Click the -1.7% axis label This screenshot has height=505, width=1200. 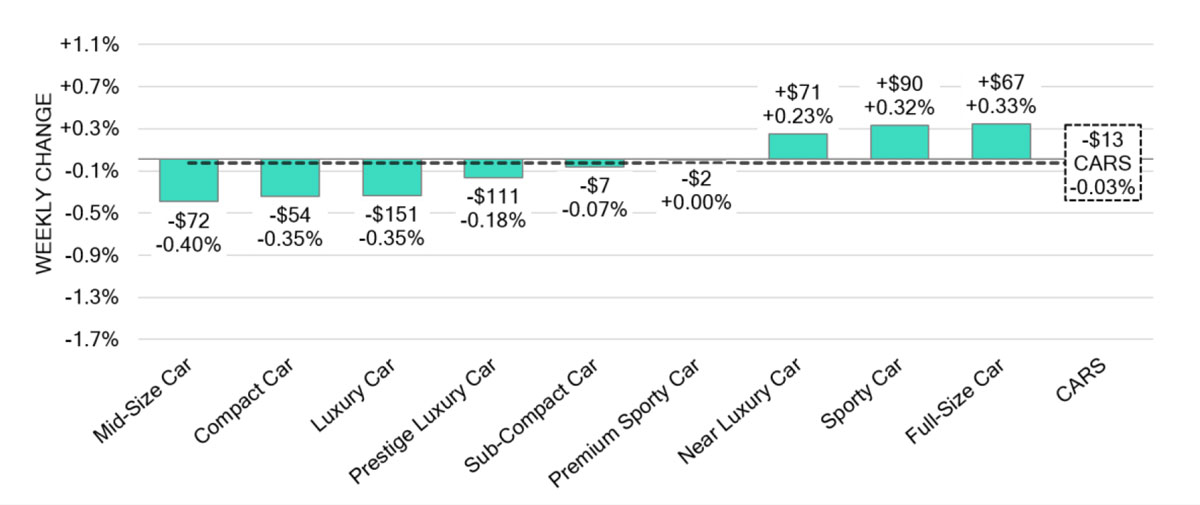[x=92, y=340]
